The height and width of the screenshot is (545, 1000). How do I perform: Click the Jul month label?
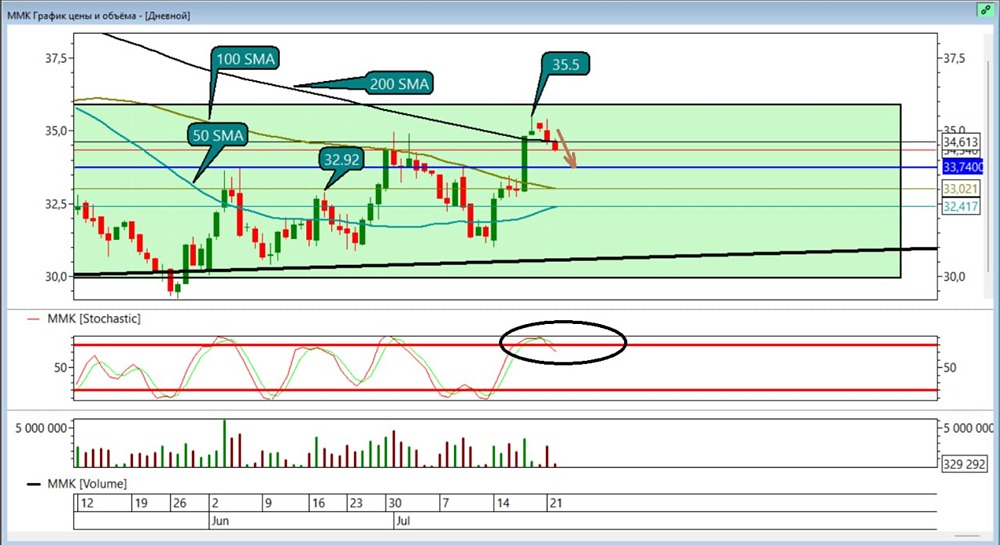point(403,521)
